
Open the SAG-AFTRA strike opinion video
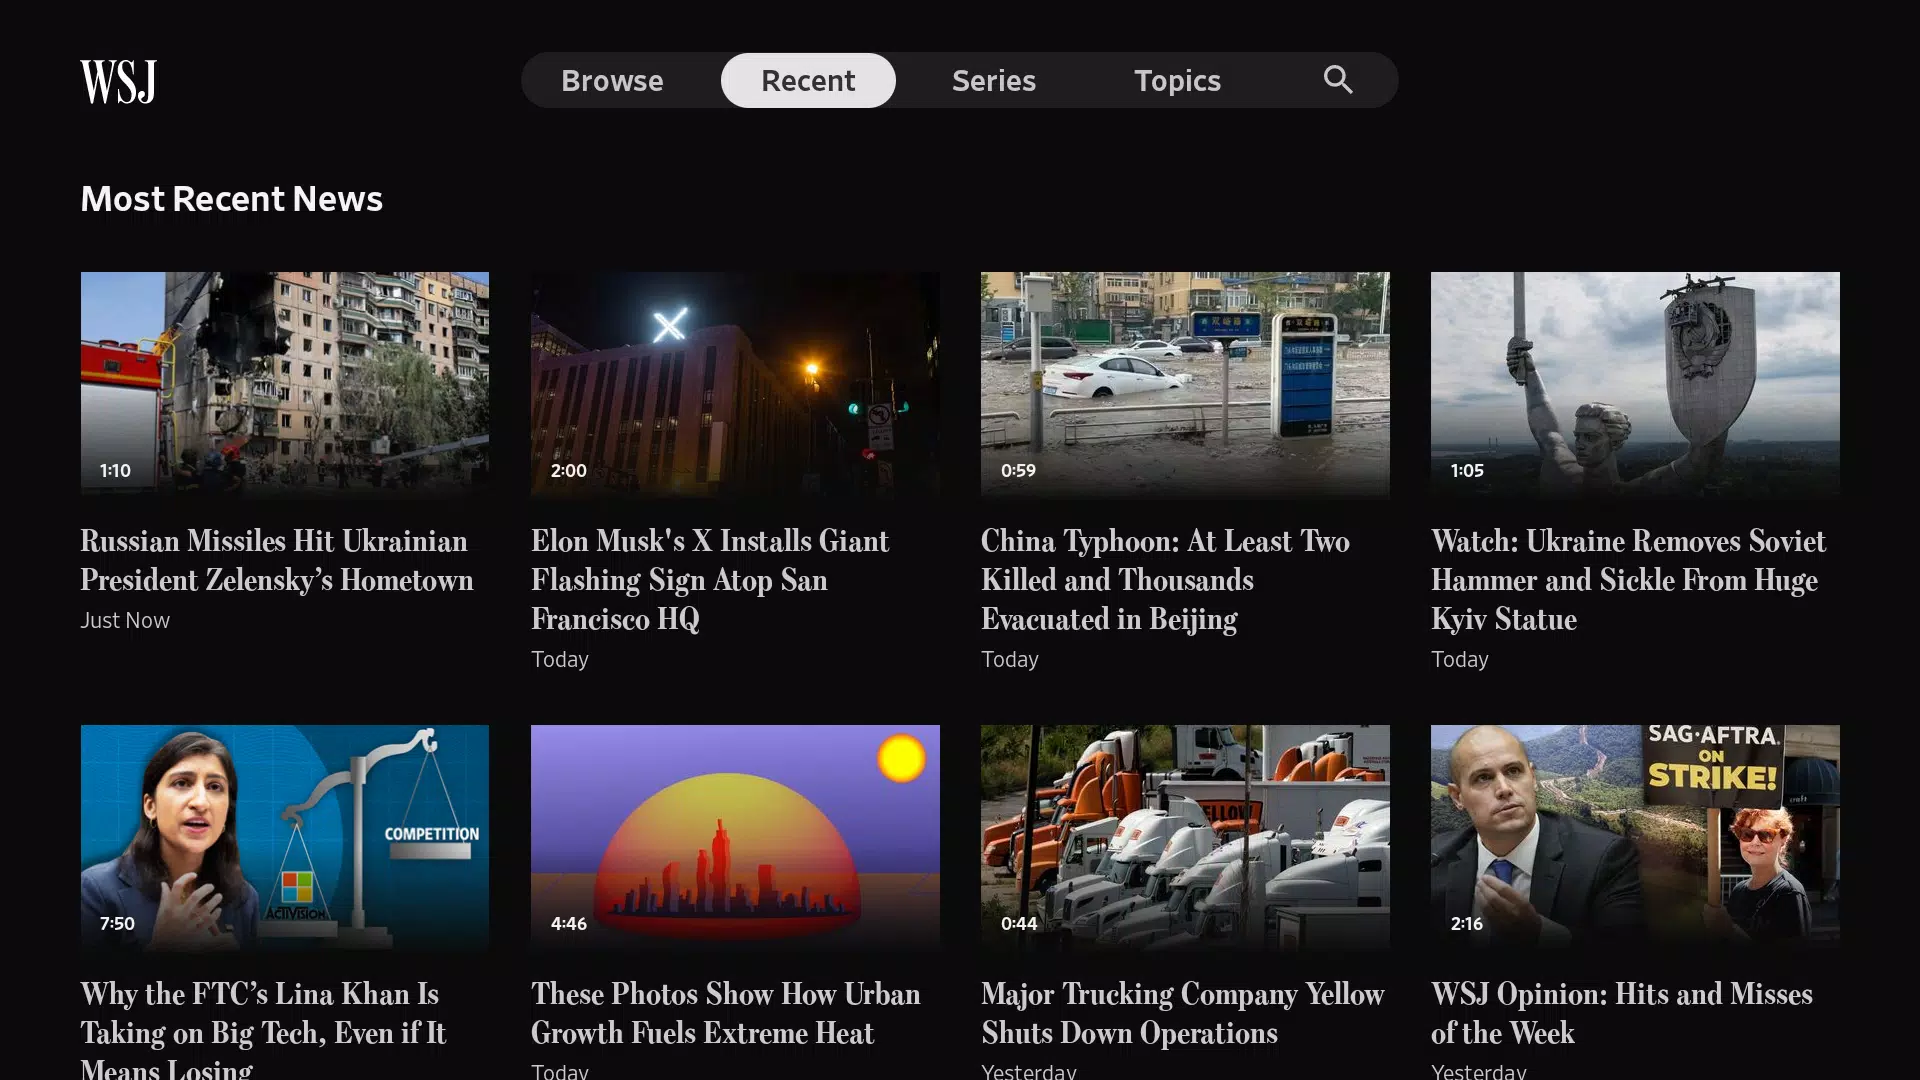pos(1635,837)
